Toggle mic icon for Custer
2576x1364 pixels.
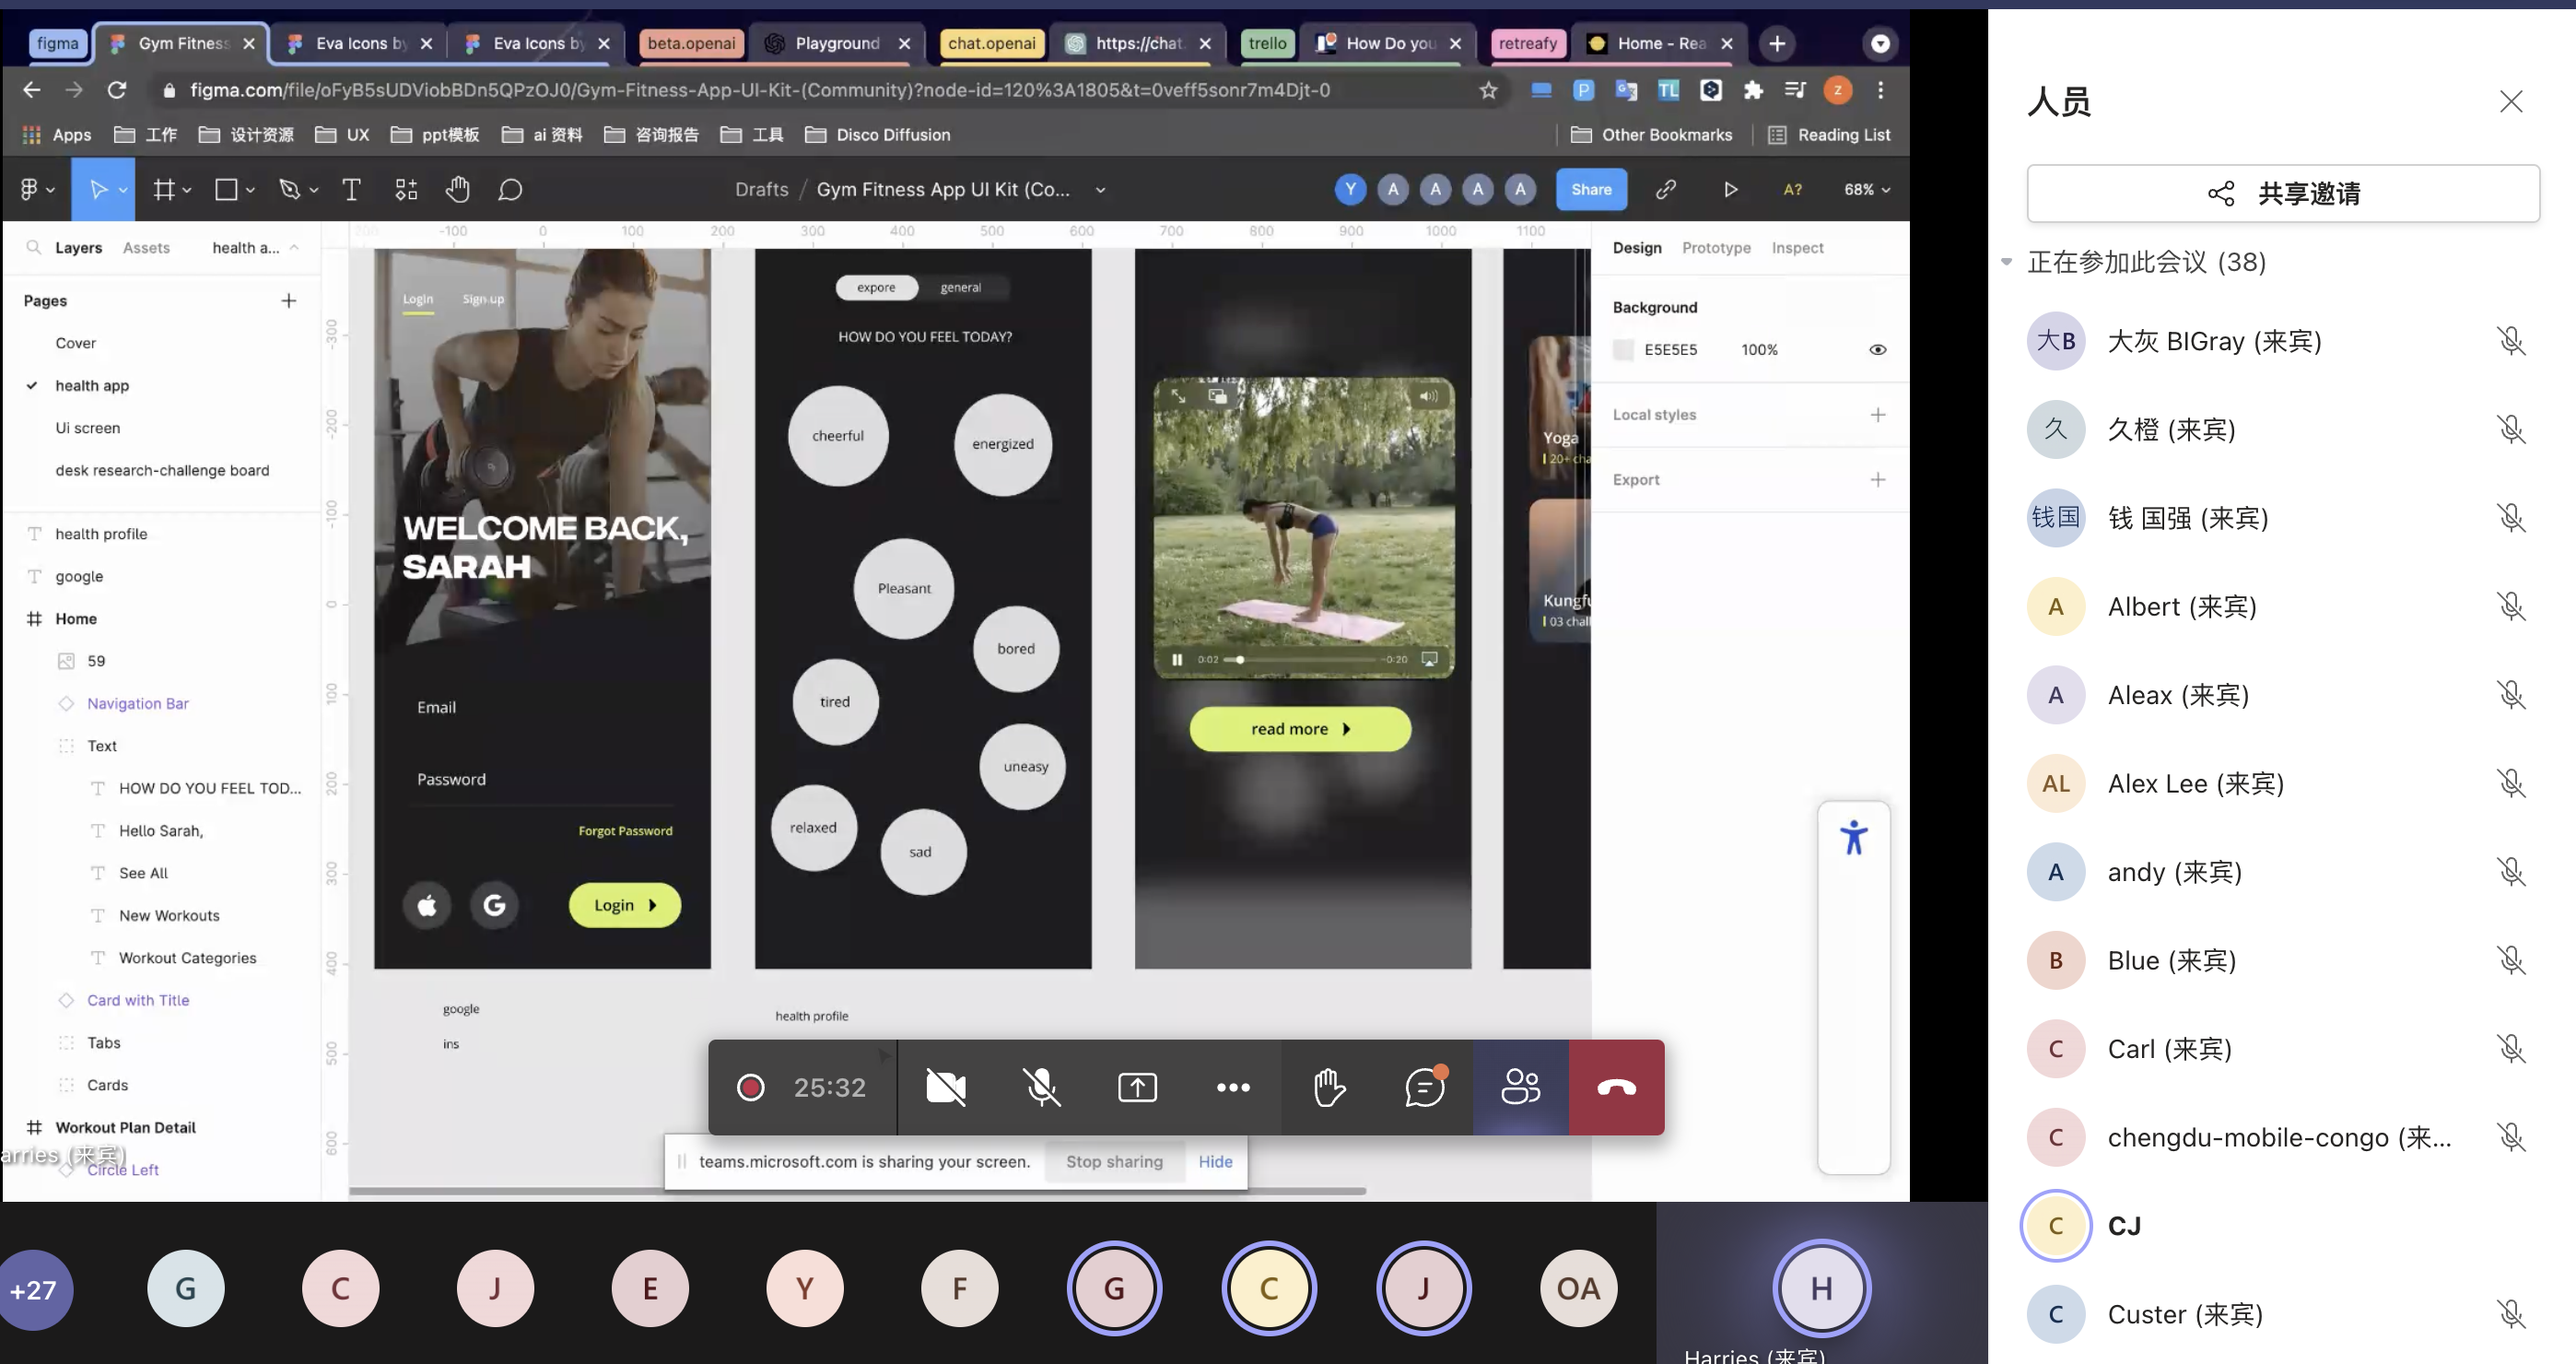2511,1314
